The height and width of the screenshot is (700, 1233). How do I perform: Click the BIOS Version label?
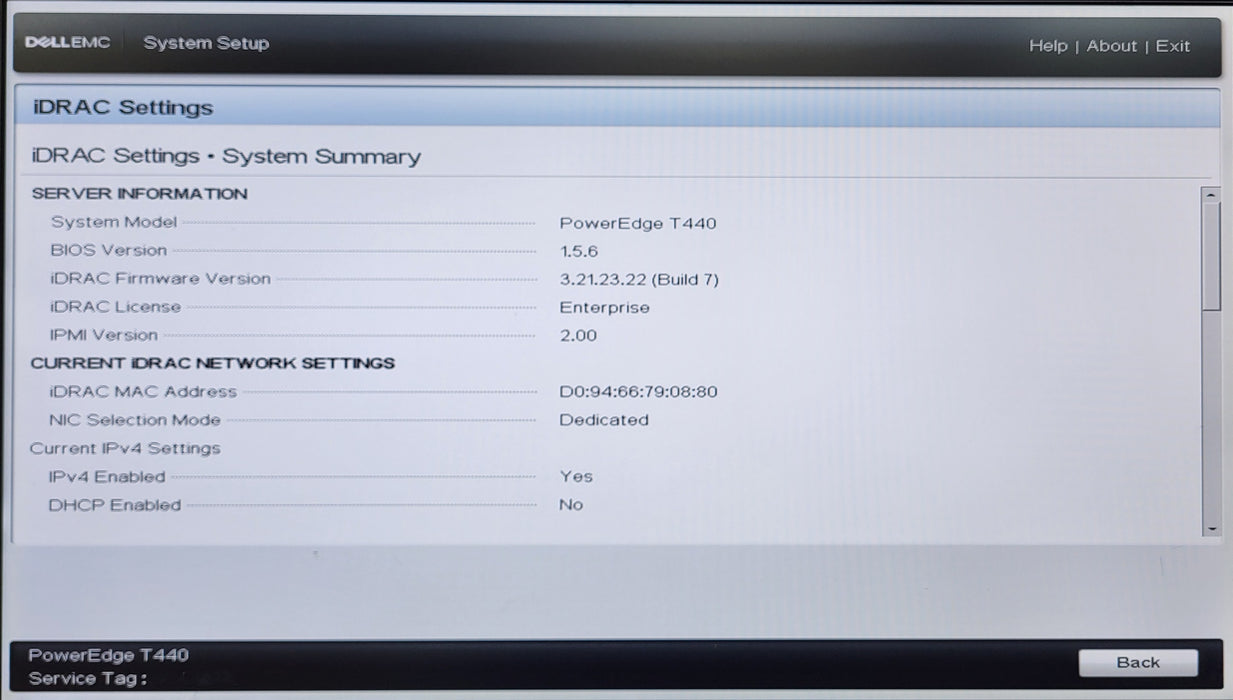108,250
